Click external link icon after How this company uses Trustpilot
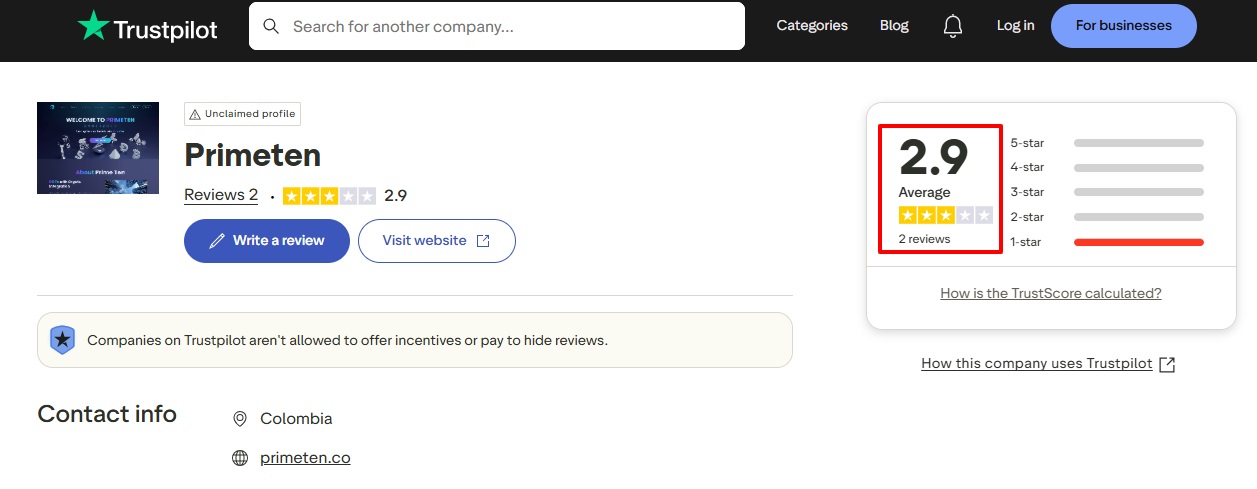 click(x=1167, y=364)
